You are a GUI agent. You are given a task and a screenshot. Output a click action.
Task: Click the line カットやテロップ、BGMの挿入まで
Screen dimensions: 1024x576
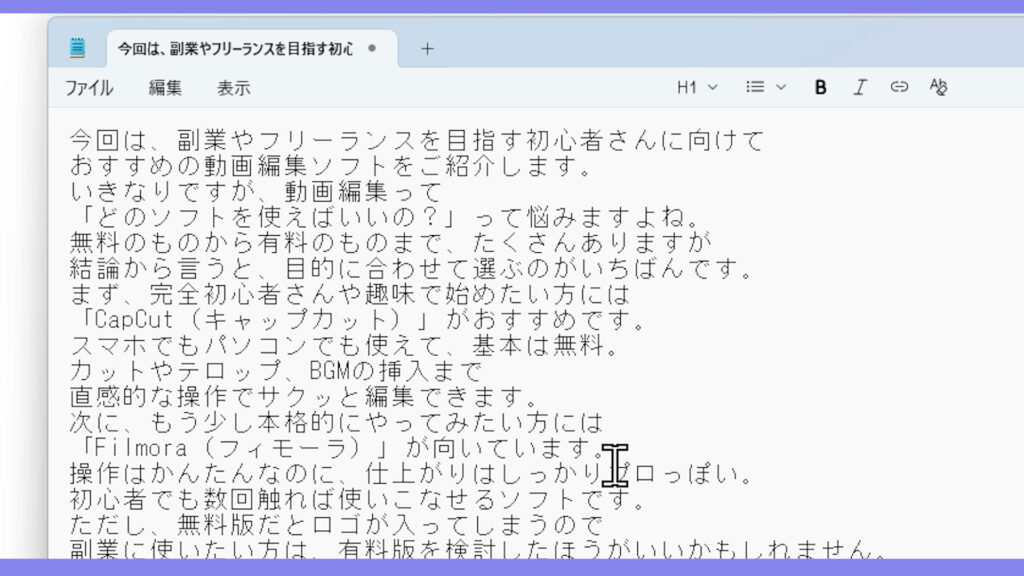coord(276,371)
